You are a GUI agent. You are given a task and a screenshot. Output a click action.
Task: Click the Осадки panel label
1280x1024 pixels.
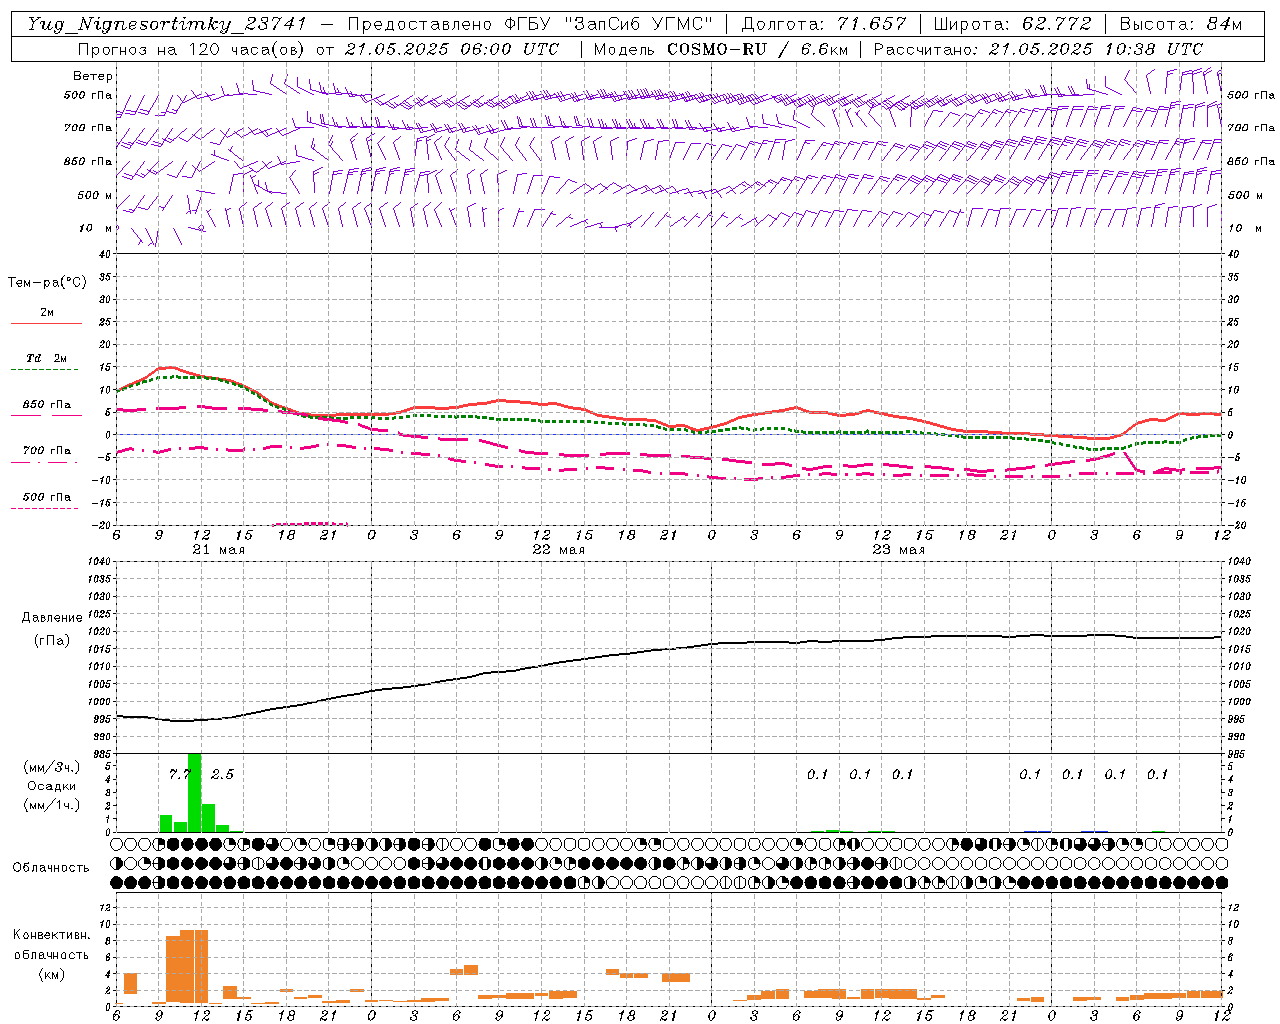[x=51, y=786]
